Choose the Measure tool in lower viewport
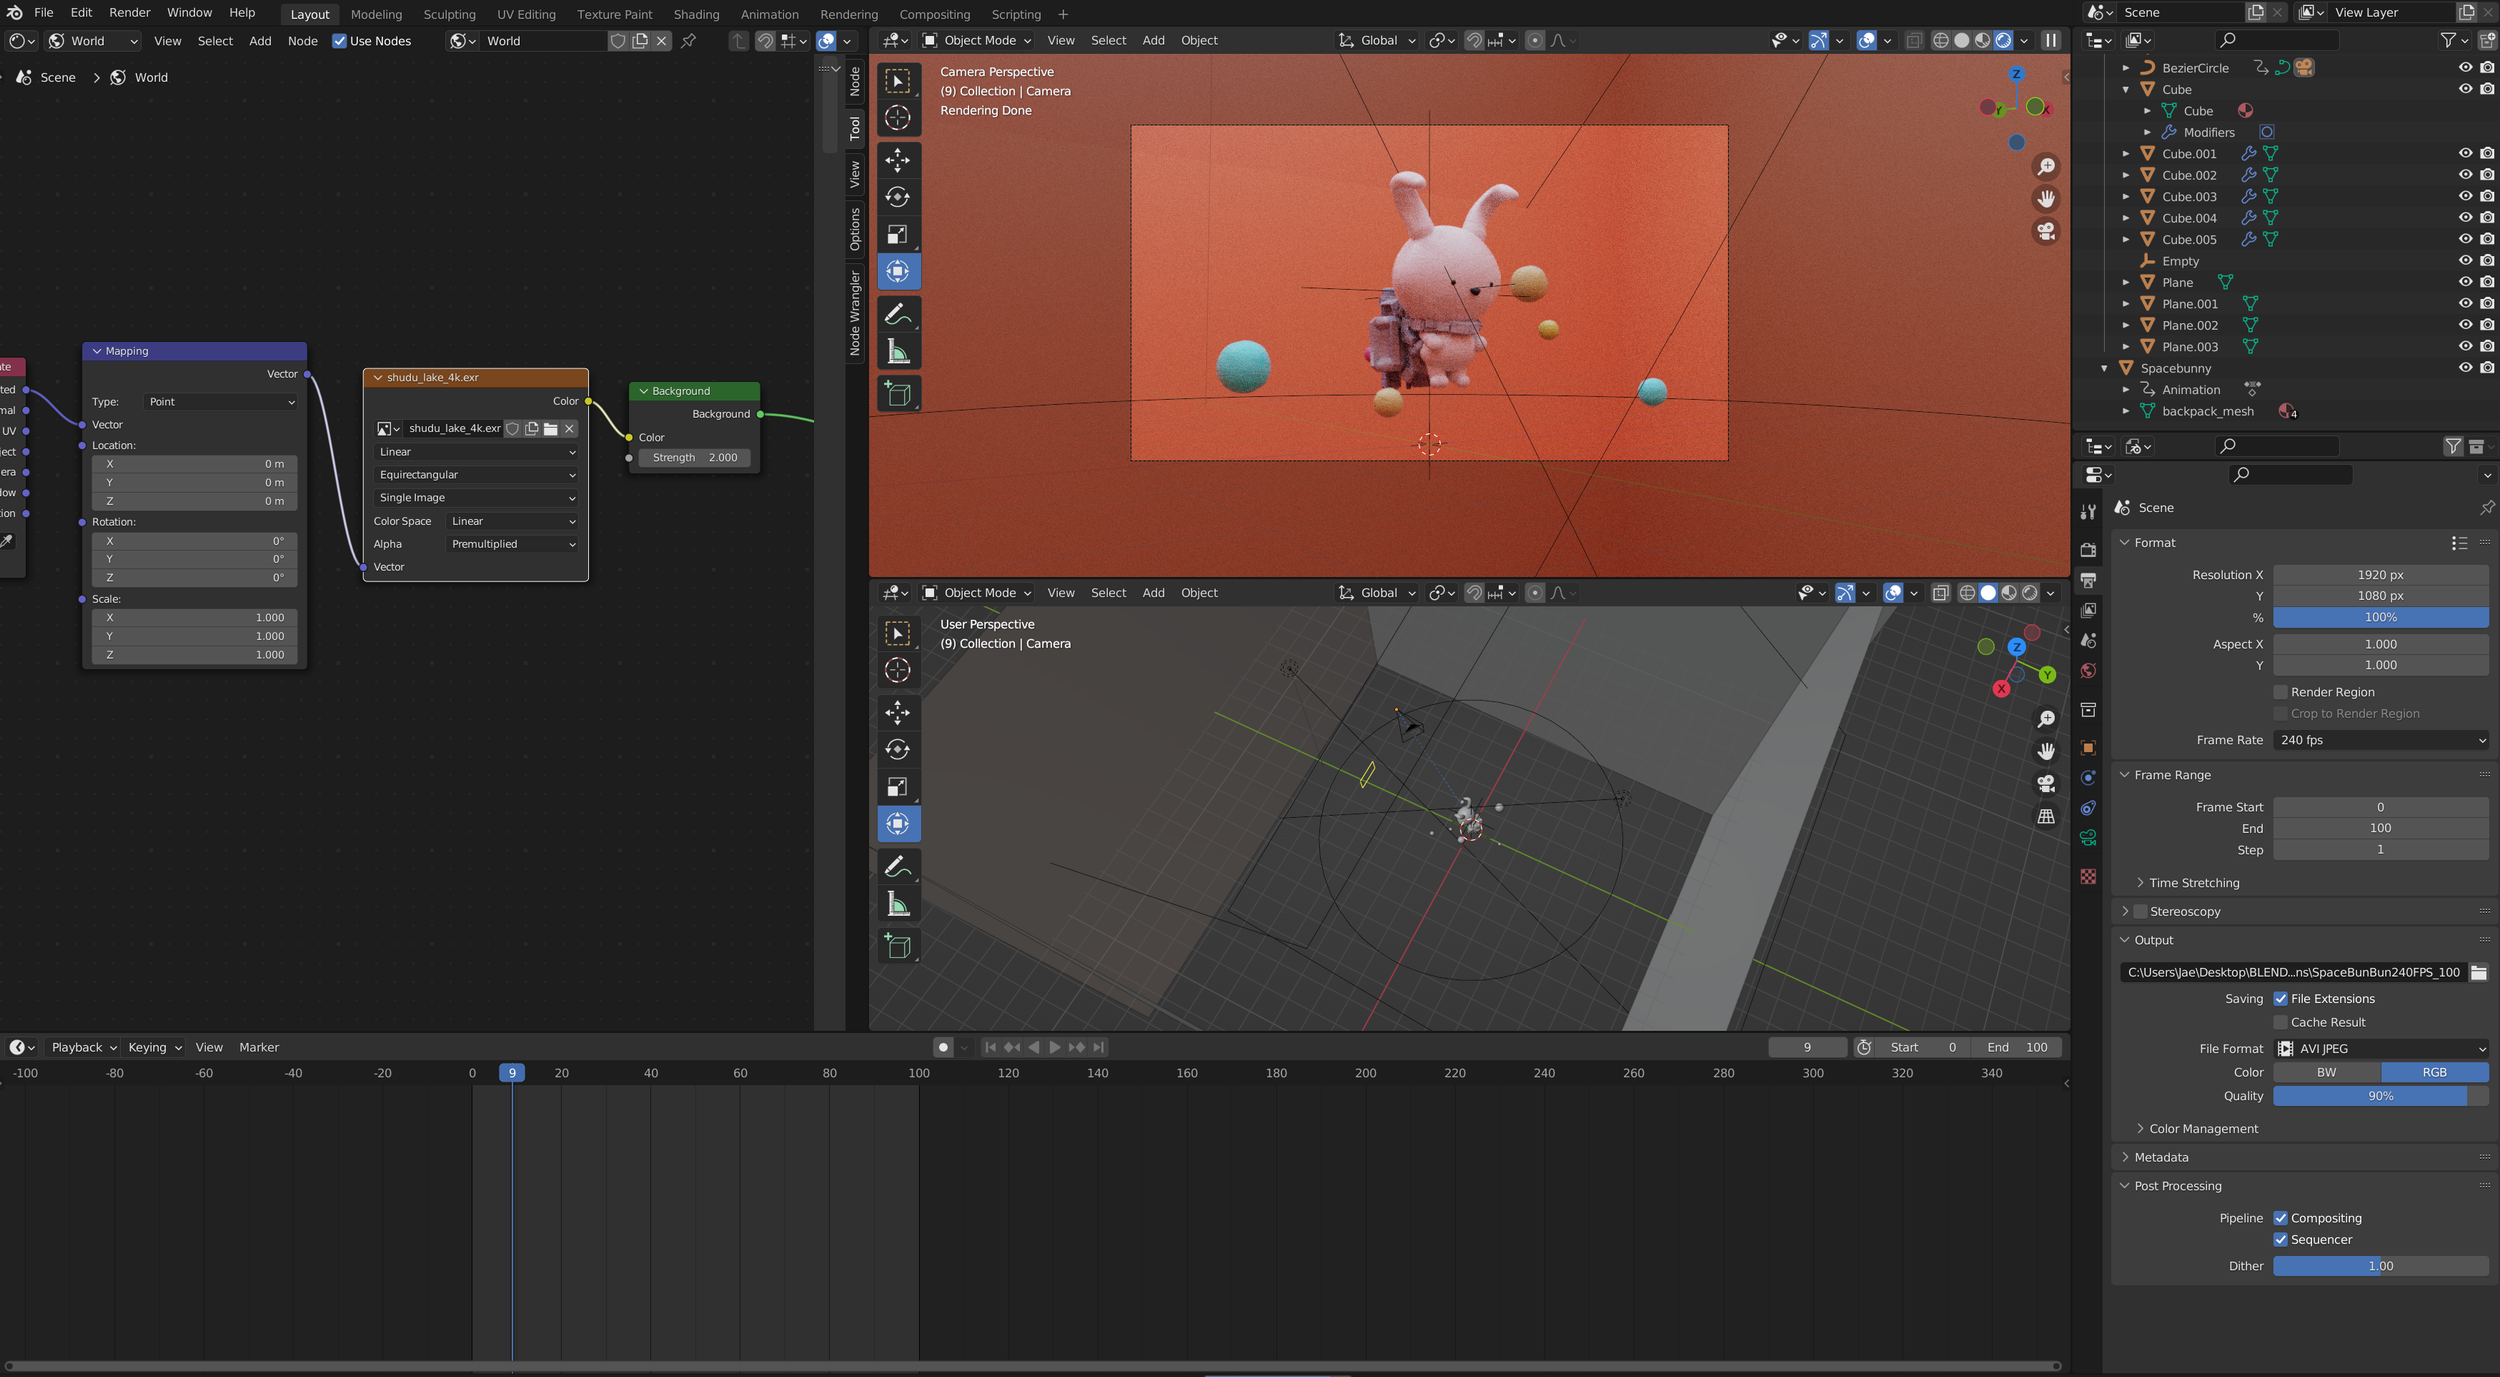This screenshot has height=1377, width=2500. 897,905
